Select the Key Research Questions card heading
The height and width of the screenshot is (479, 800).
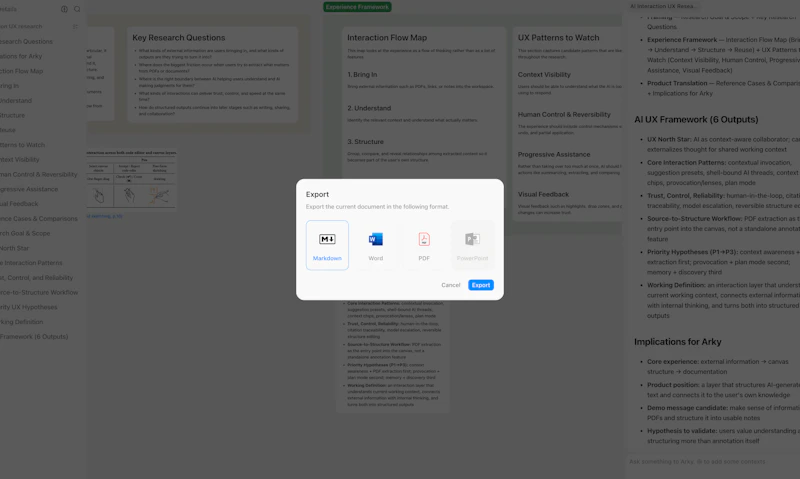tap(179, 38)
